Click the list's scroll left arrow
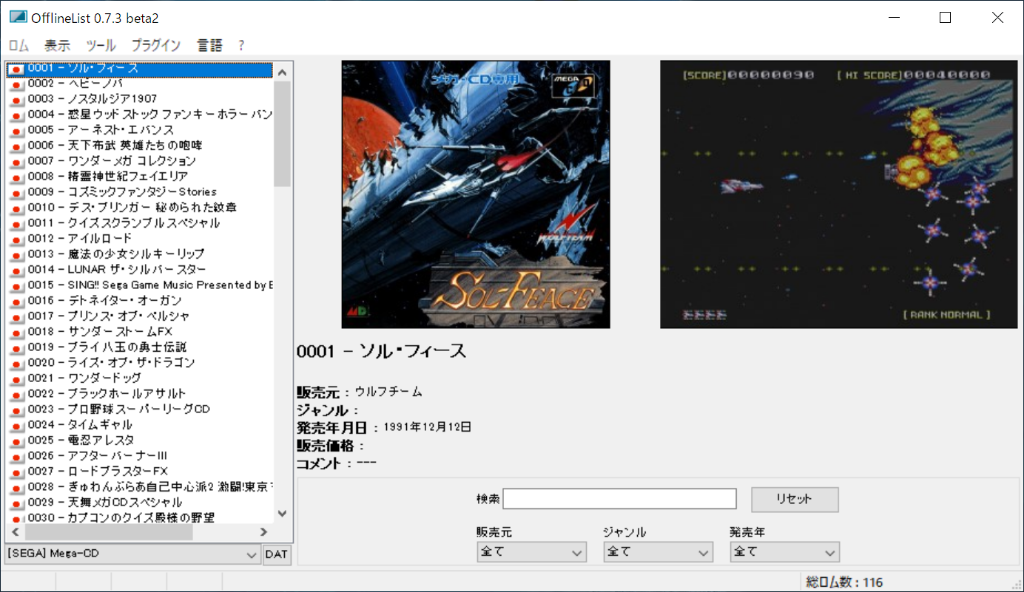 pyautogui.click(x=16, y=533)
